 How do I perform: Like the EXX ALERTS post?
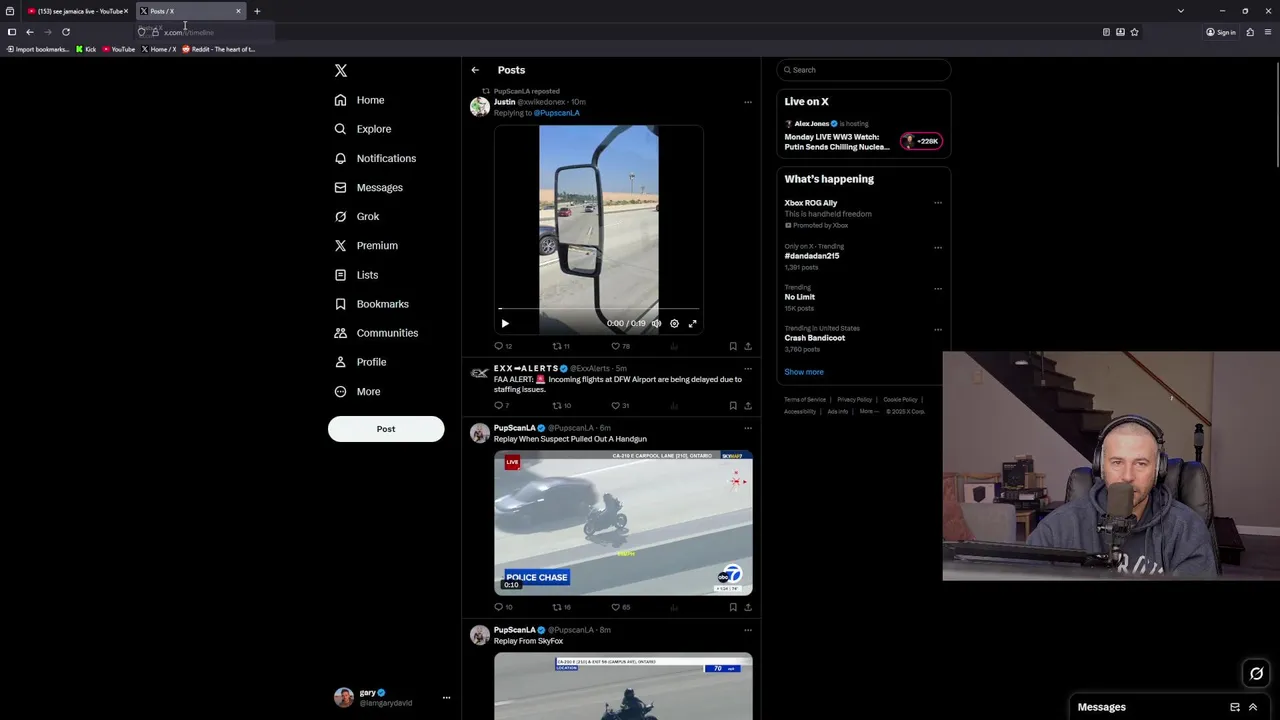pyautogui.click(x=620, y=405)
